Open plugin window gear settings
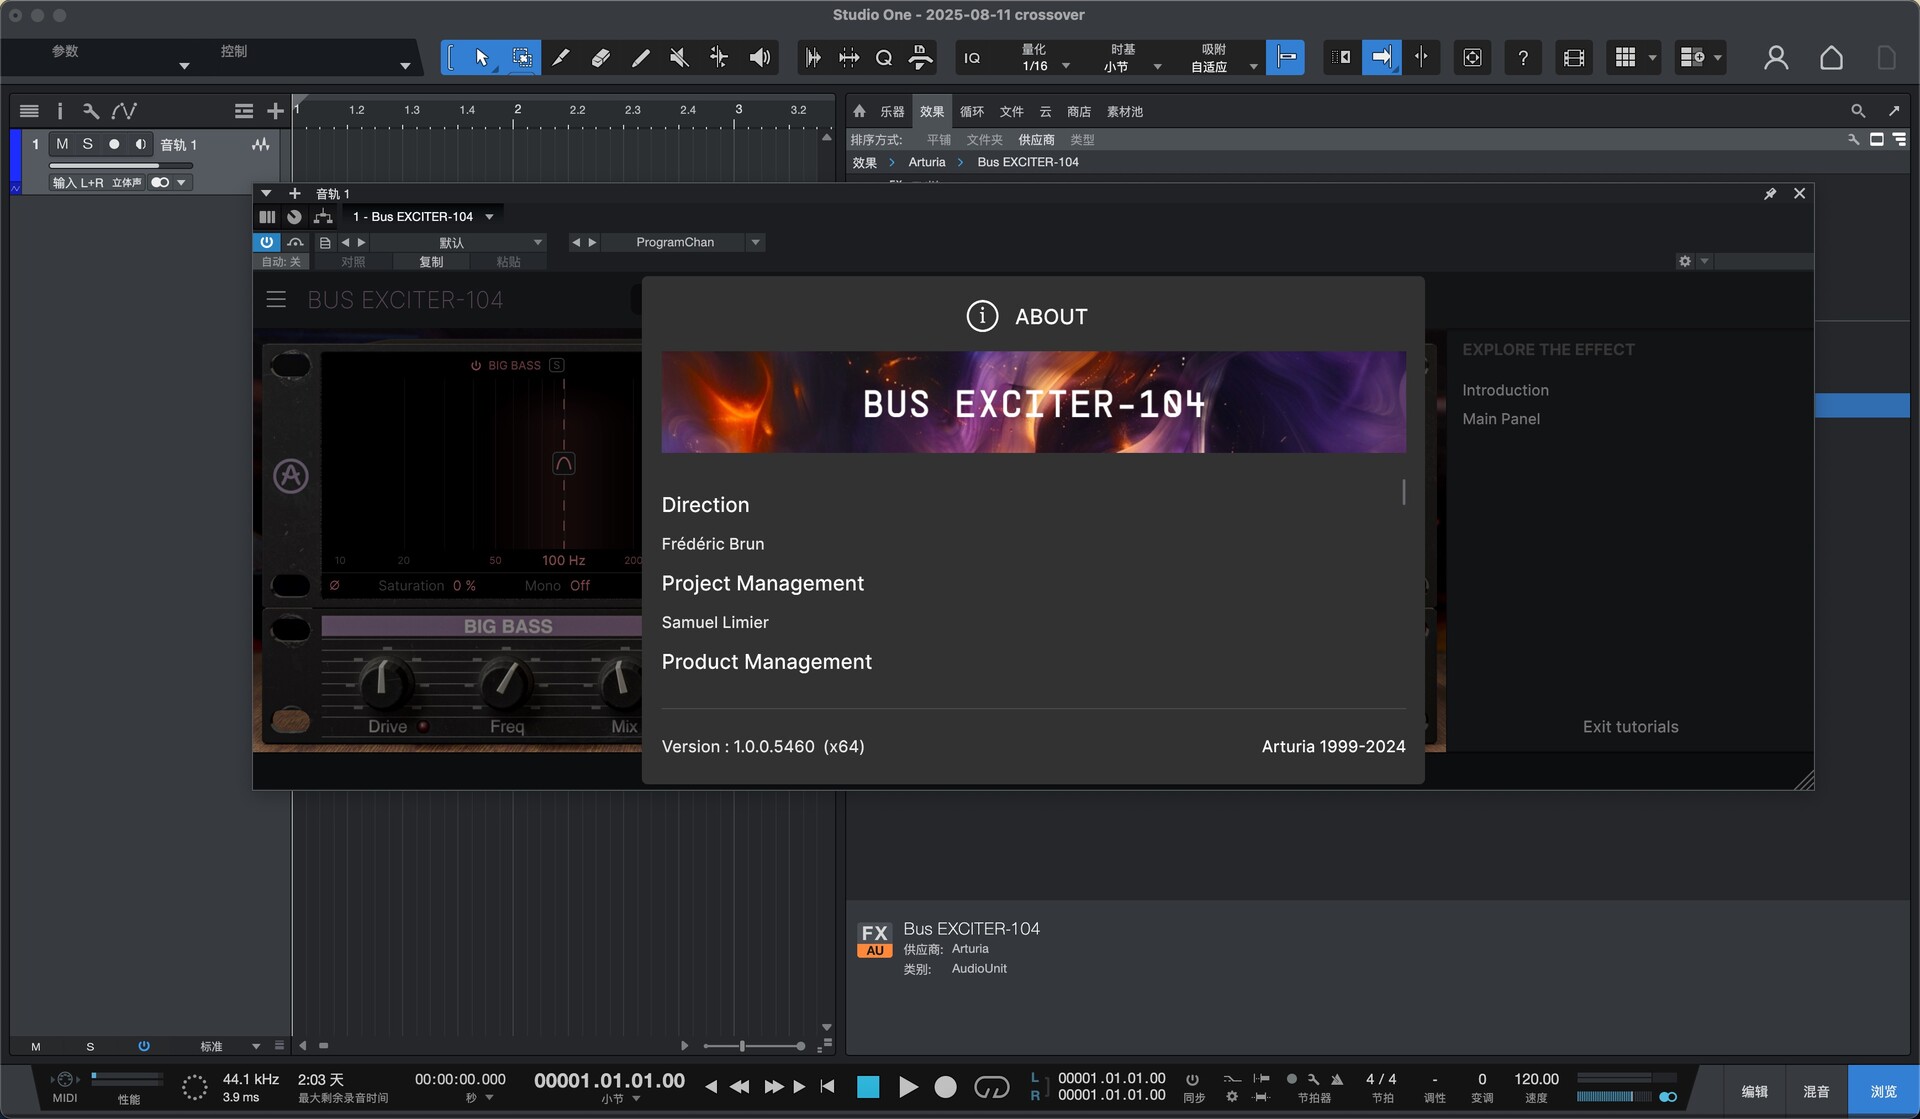Screen dimensions: 1920x1119 (x=1685, y=261)
